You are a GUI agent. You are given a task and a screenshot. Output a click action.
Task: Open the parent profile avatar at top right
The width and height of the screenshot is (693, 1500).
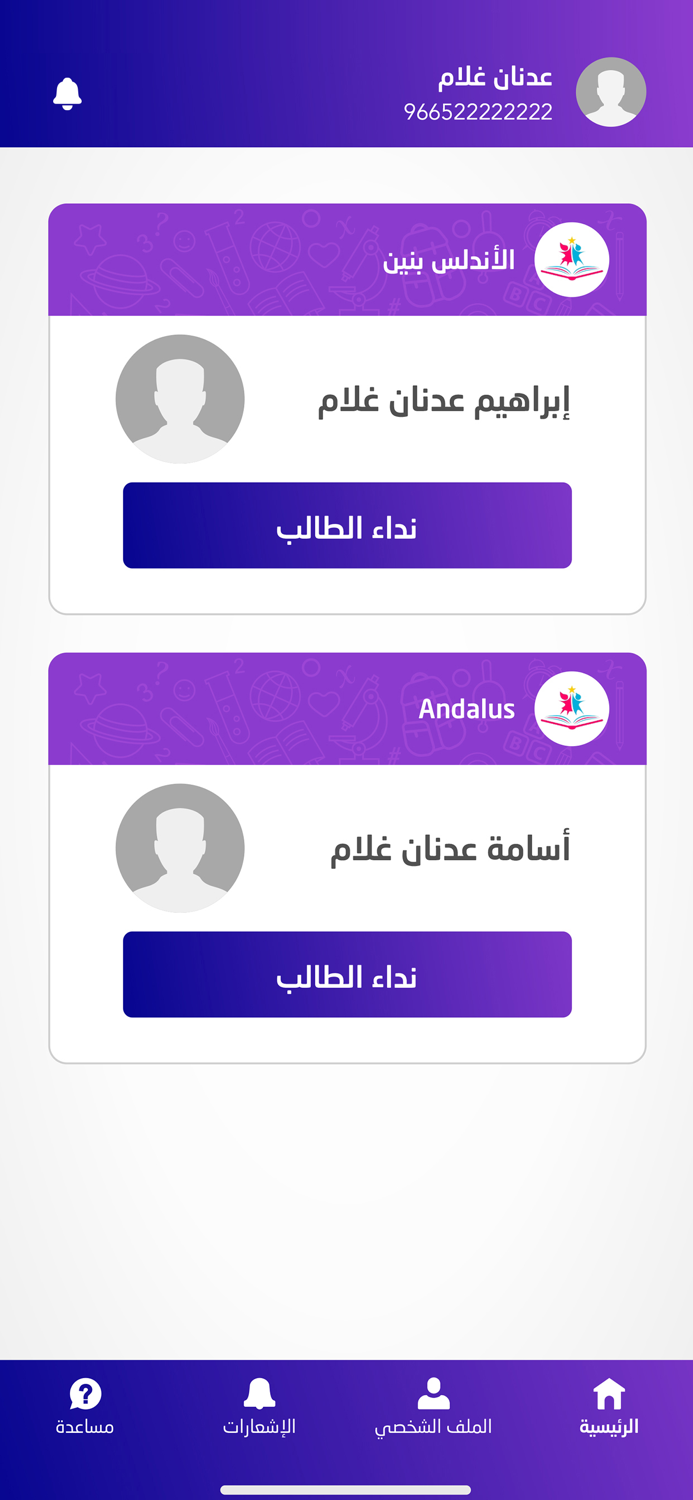pos(611,91)
